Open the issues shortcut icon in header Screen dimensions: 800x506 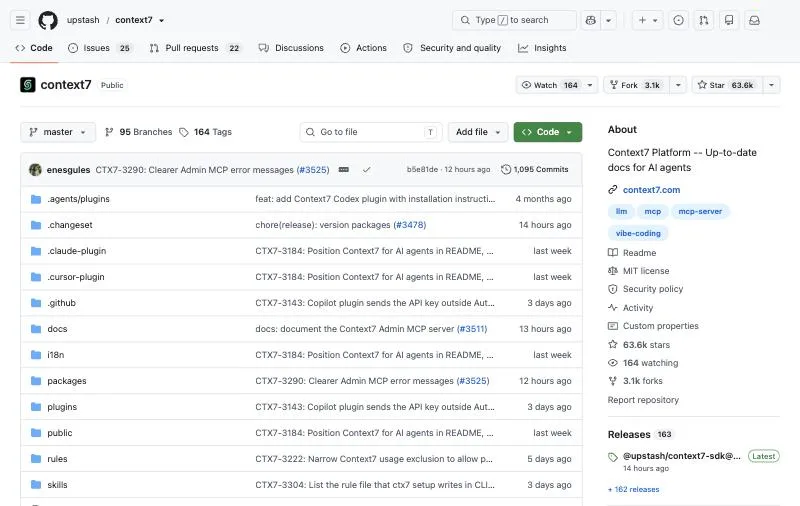[x=679, y=20]
